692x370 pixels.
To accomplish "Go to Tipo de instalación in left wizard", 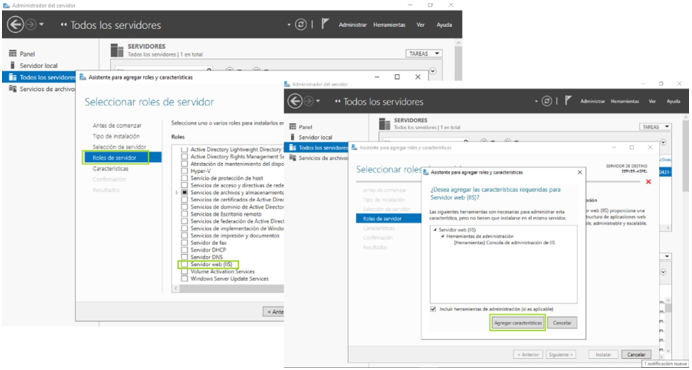I will (116, 136).
